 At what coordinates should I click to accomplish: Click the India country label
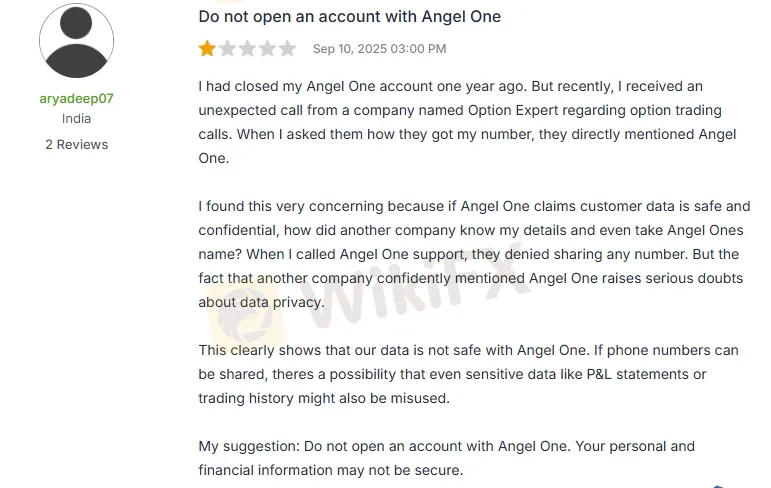click(76, 119)
